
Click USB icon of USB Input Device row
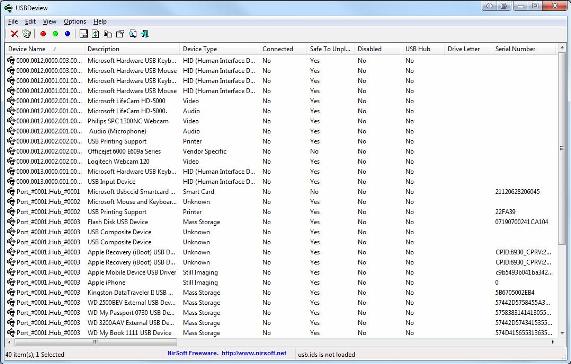pos(11,181)
